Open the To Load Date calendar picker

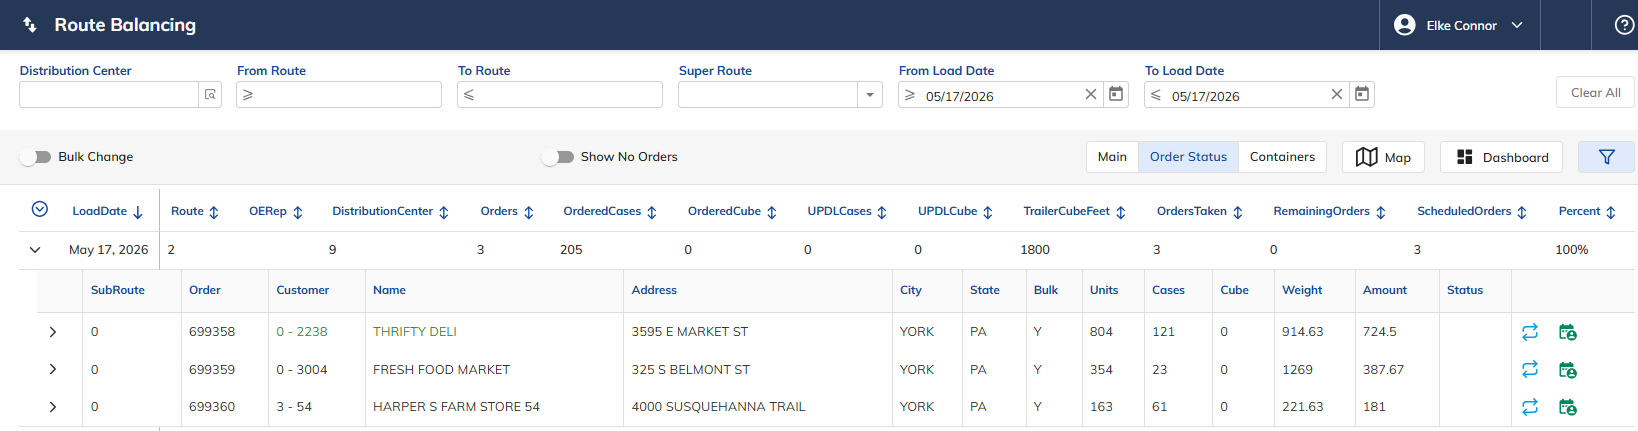(x=1362, y=94)
